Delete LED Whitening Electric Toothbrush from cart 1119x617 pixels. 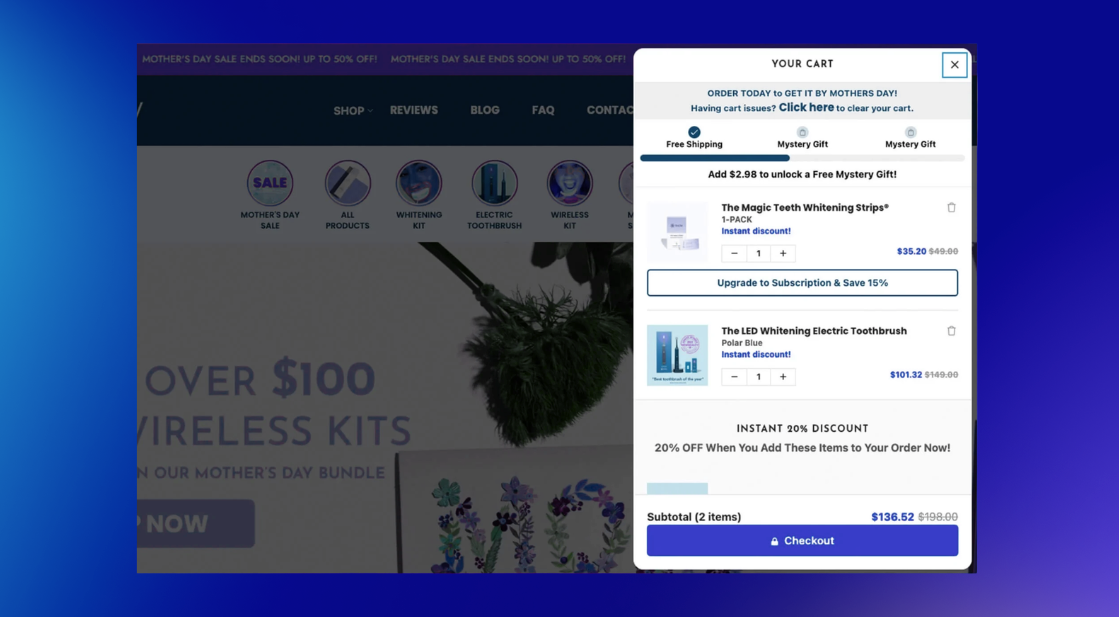(x=951, y=331)
